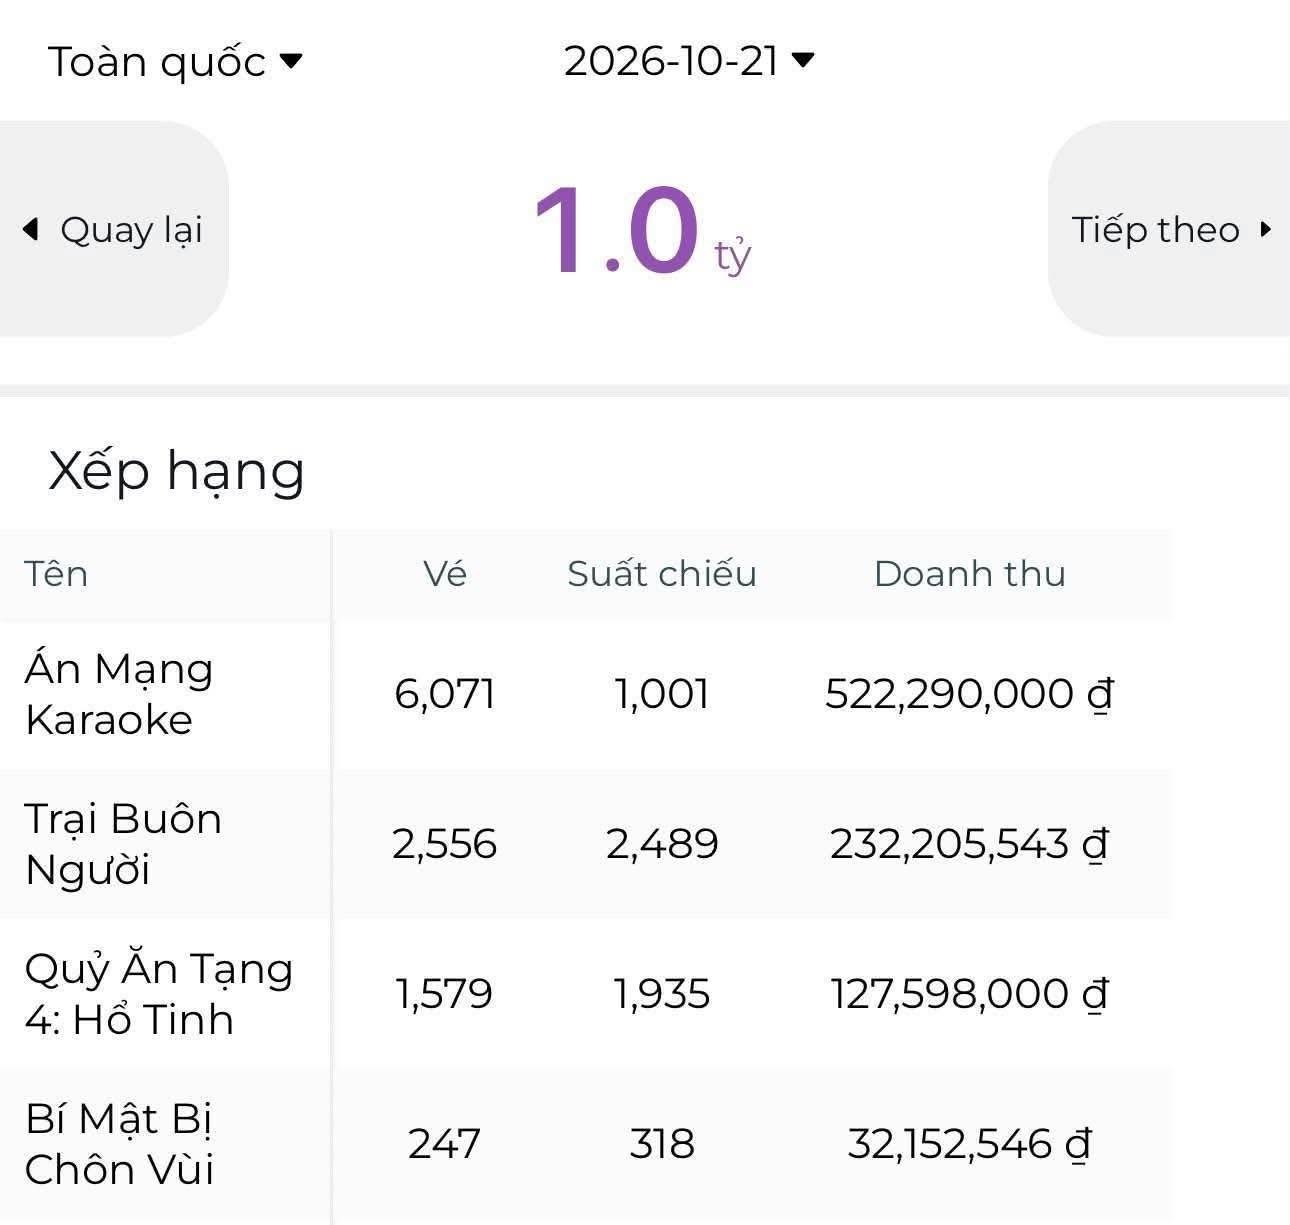Click ticket count 6,071
Screen dimensions: 1290x1225
445,694
